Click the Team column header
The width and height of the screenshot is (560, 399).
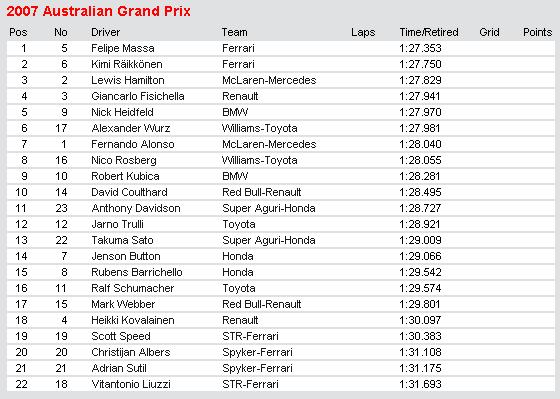(x=234, y=32)
